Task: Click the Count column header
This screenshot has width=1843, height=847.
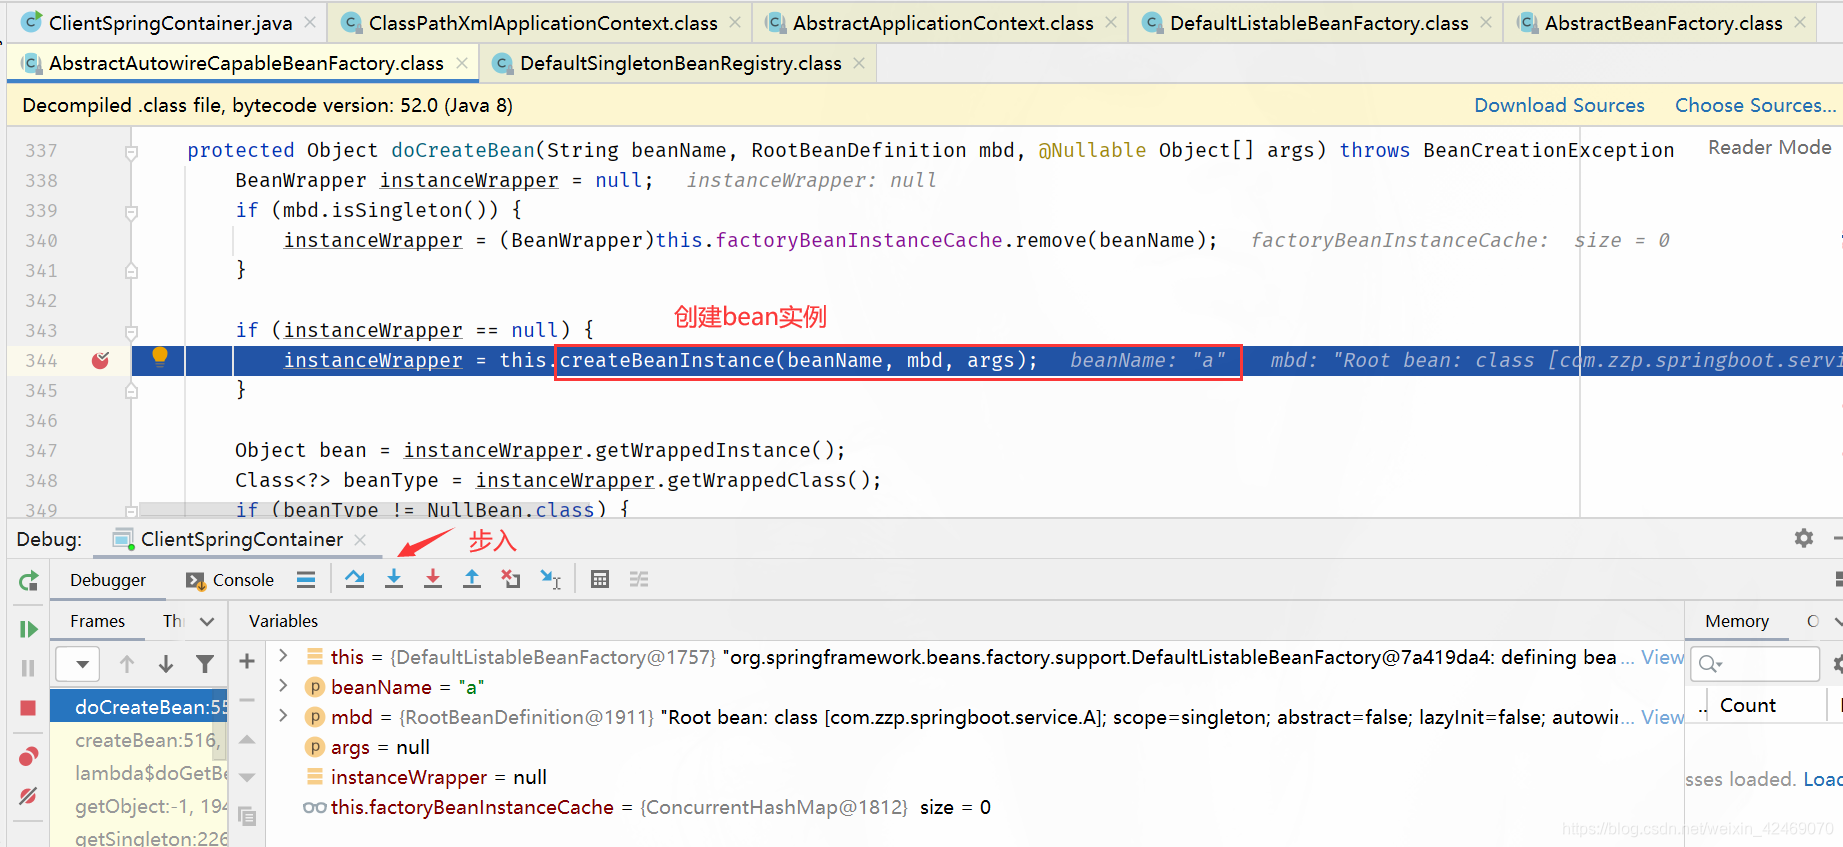Action: click(1748, 705)
